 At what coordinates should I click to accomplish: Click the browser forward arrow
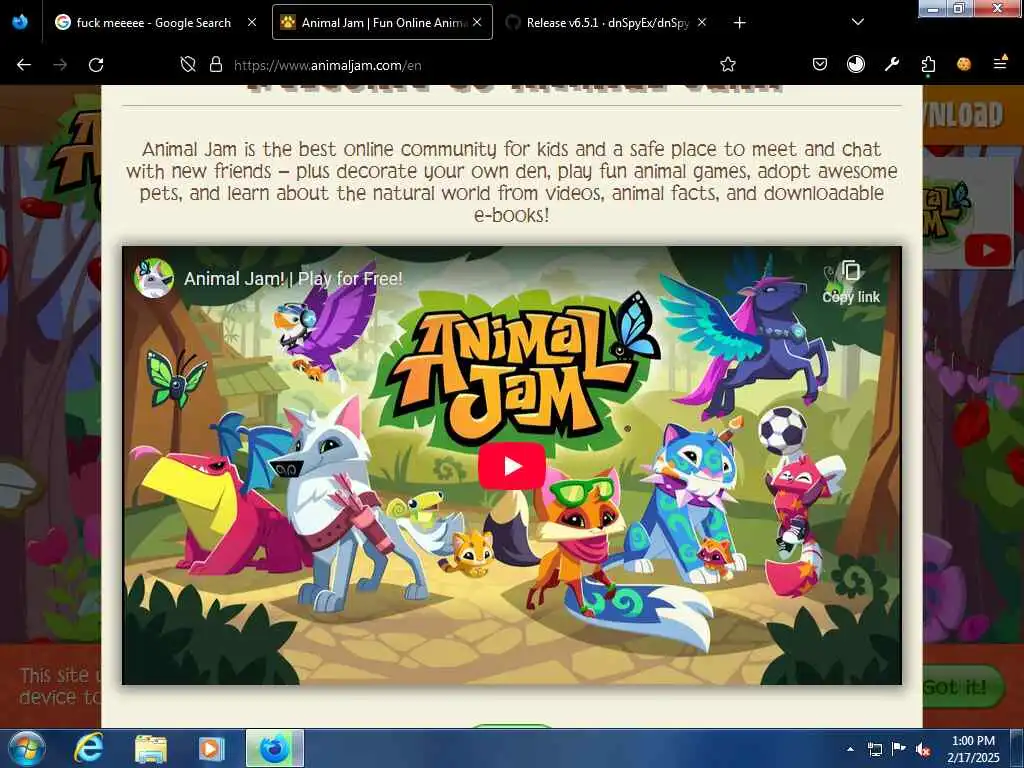[60, 65]
